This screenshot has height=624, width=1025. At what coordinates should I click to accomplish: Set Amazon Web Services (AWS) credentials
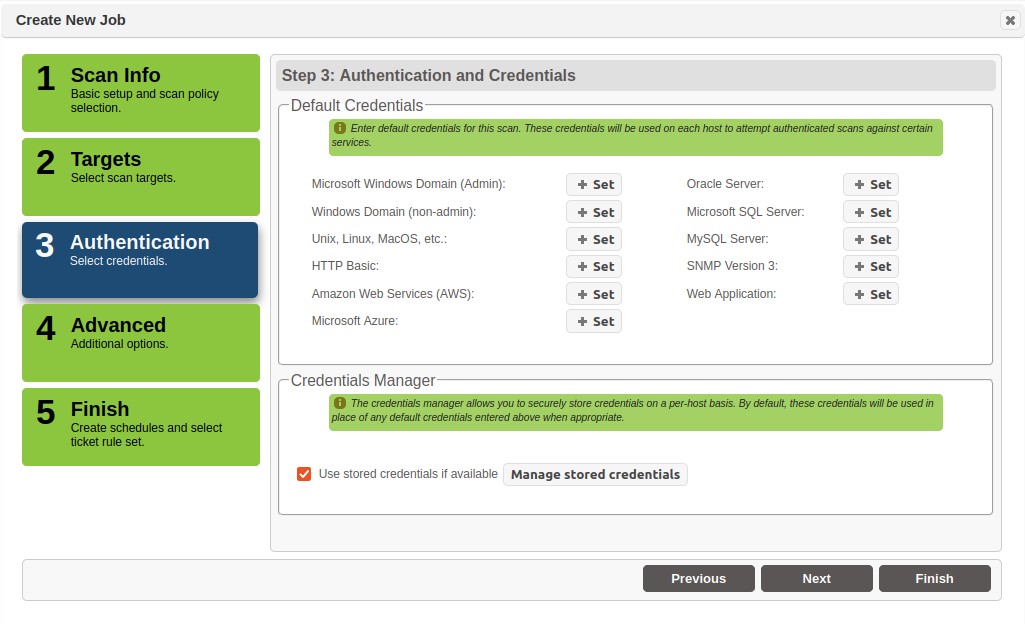point(594,294)
